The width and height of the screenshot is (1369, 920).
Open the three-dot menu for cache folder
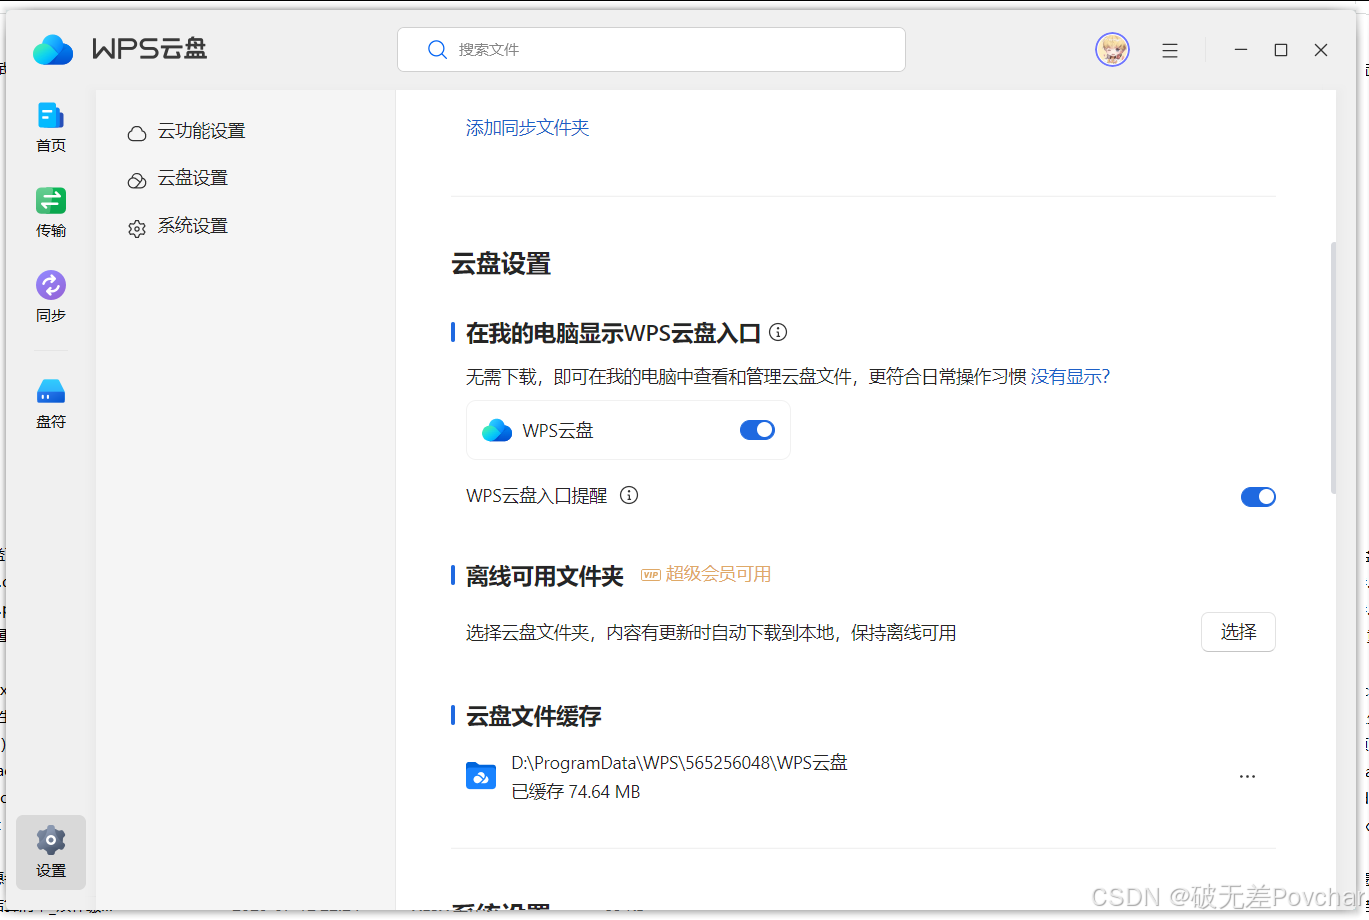coord(1247,776)
